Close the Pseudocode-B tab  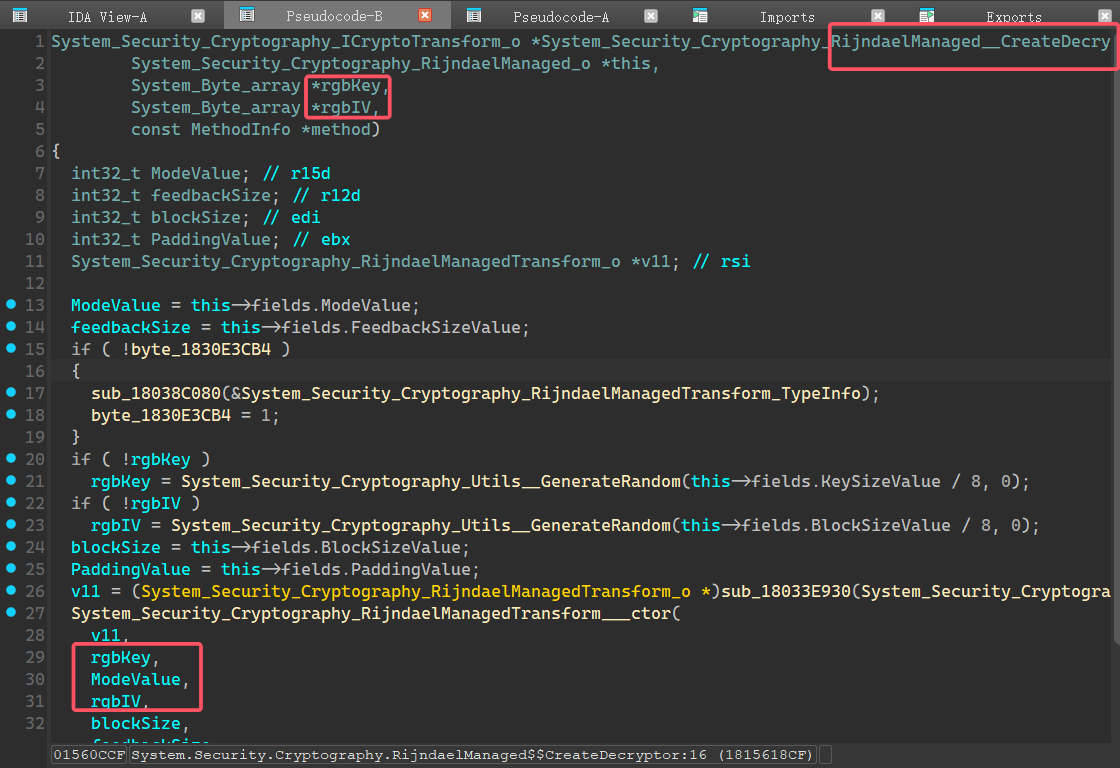(x=425, y=16)
